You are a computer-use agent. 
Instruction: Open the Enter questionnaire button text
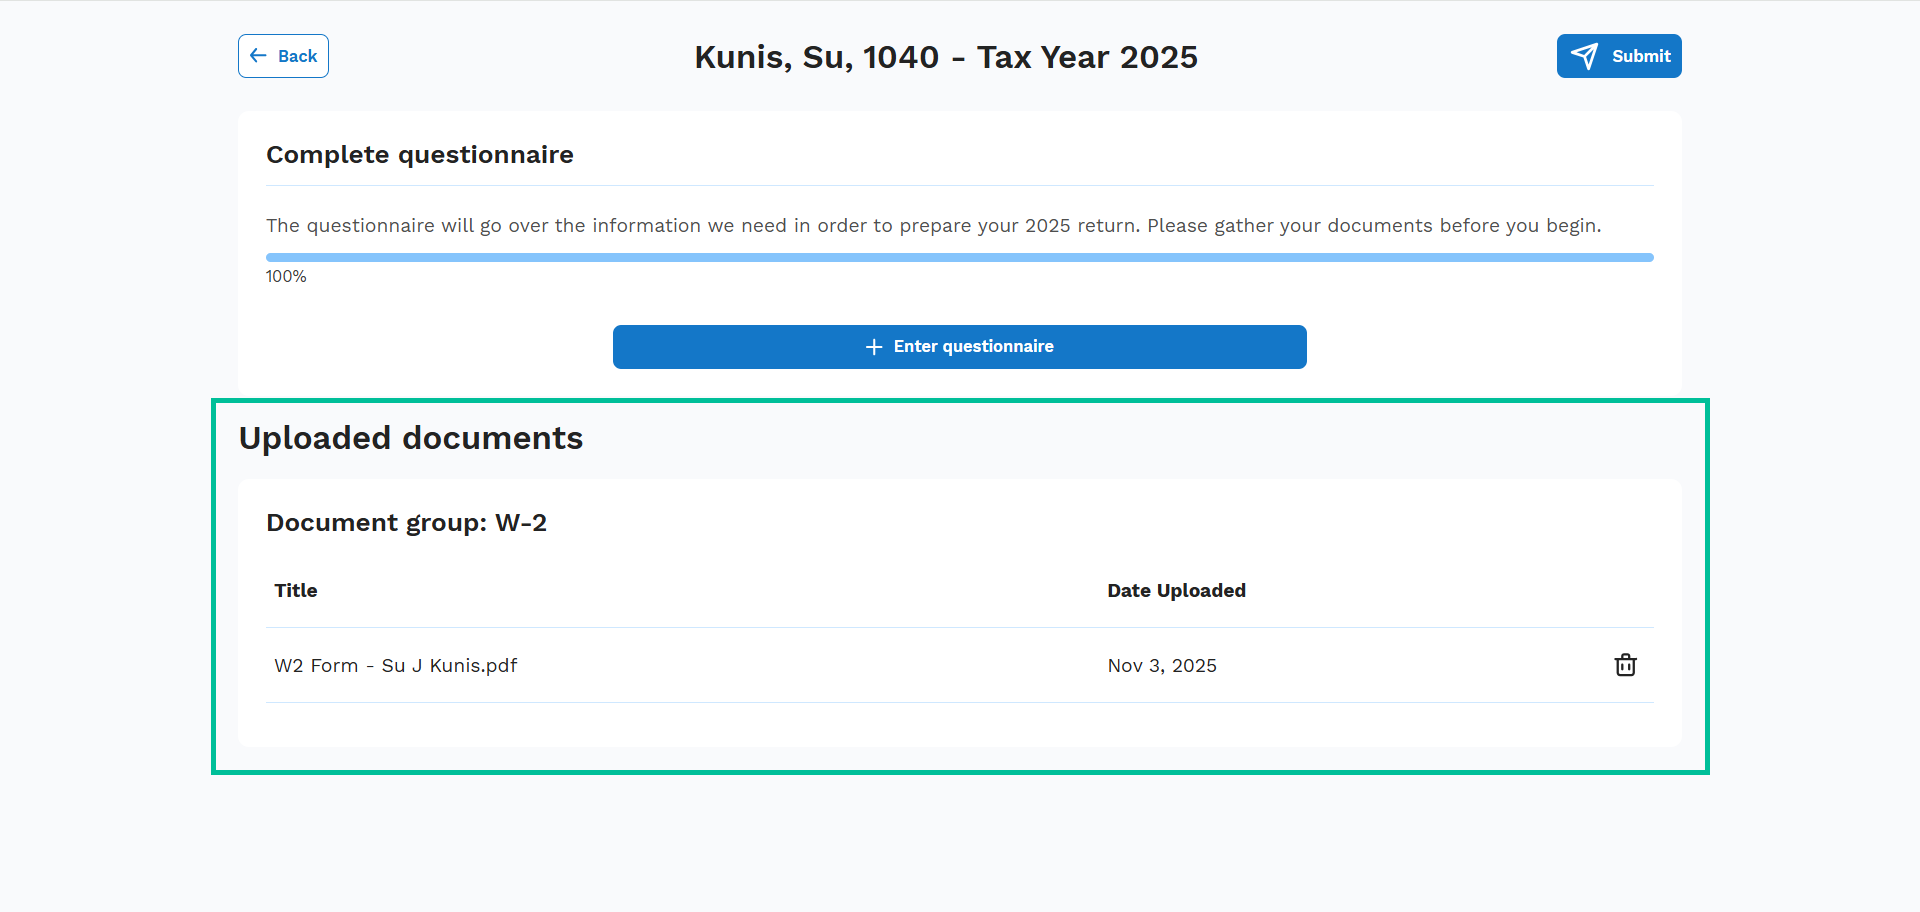pos(973,347)
